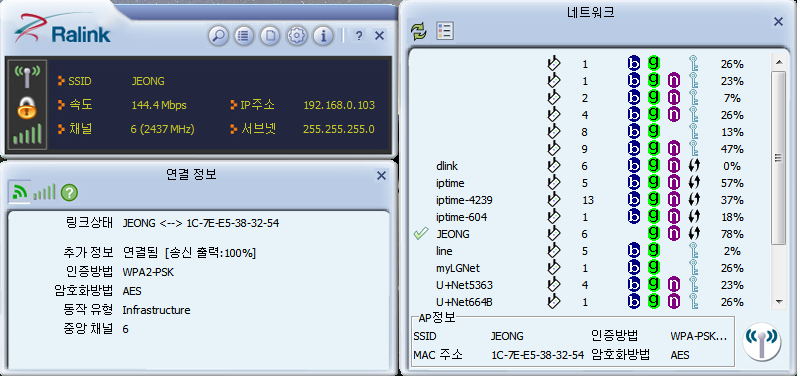Open help with the question mark button

[359, 36]
